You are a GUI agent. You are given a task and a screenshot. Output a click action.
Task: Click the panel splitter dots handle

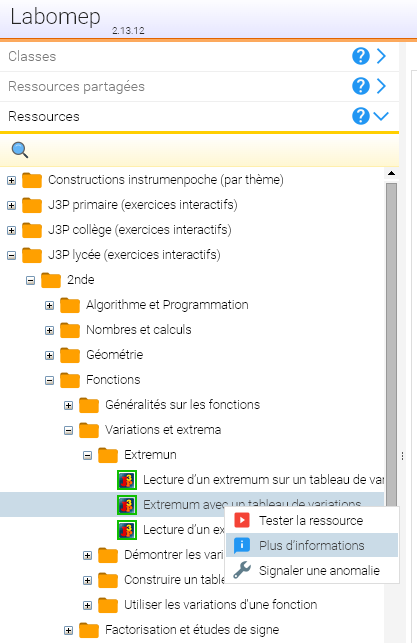click(403, 456)
